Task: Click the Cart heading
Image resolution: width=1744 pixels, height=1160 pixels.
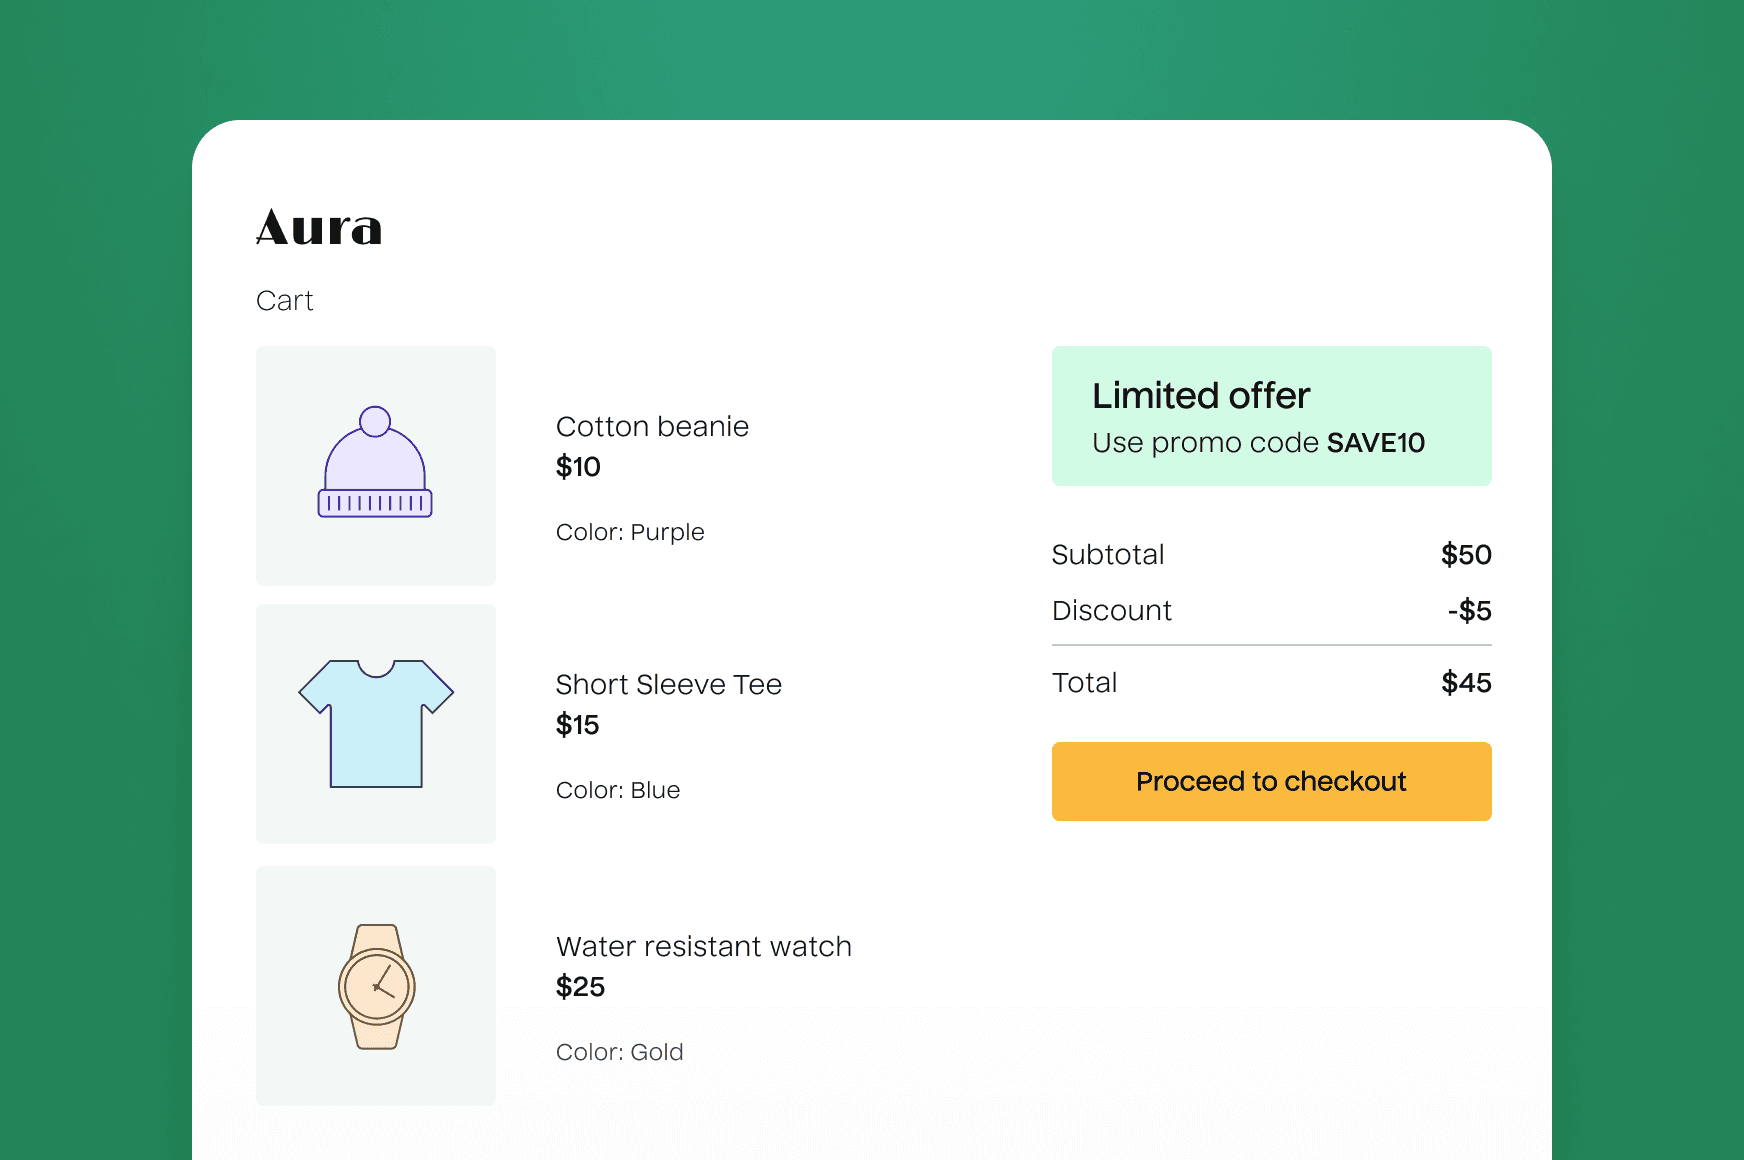Action: (285, 300)
